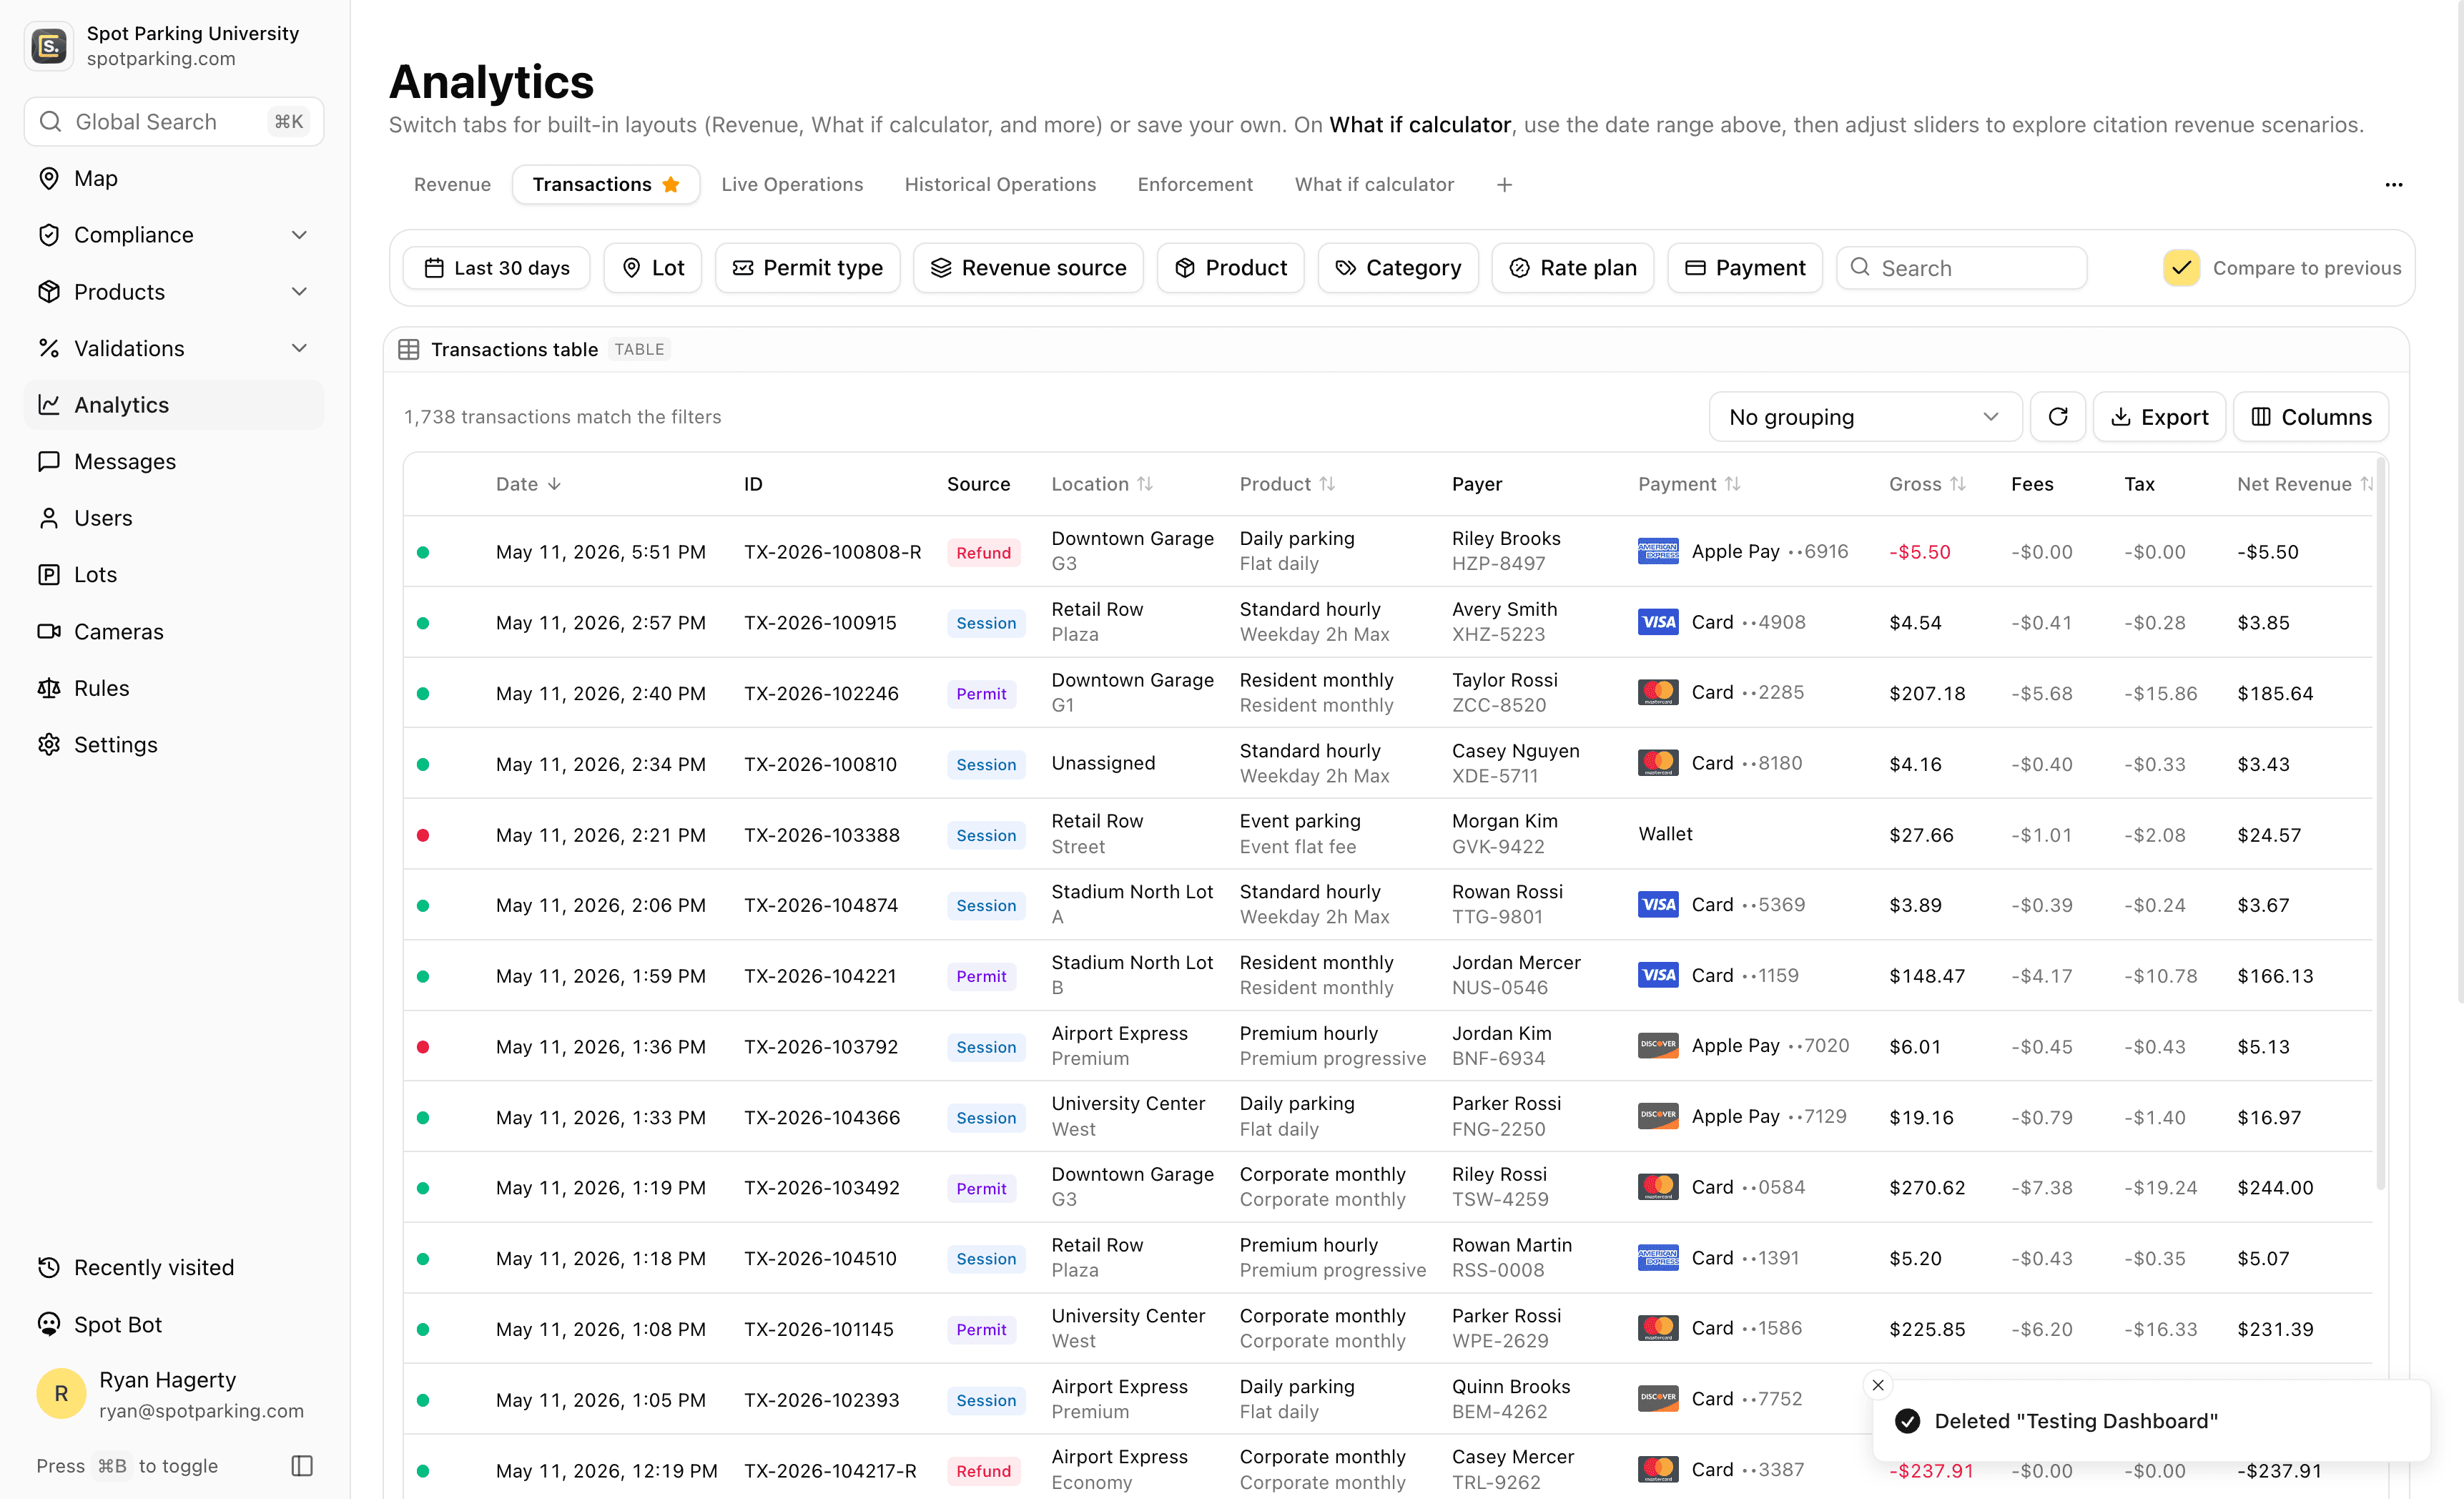The image size is (2464, 1499).
Task: Click the red status dot for TX-2026-103792
Action: [x=423, y=1046]
